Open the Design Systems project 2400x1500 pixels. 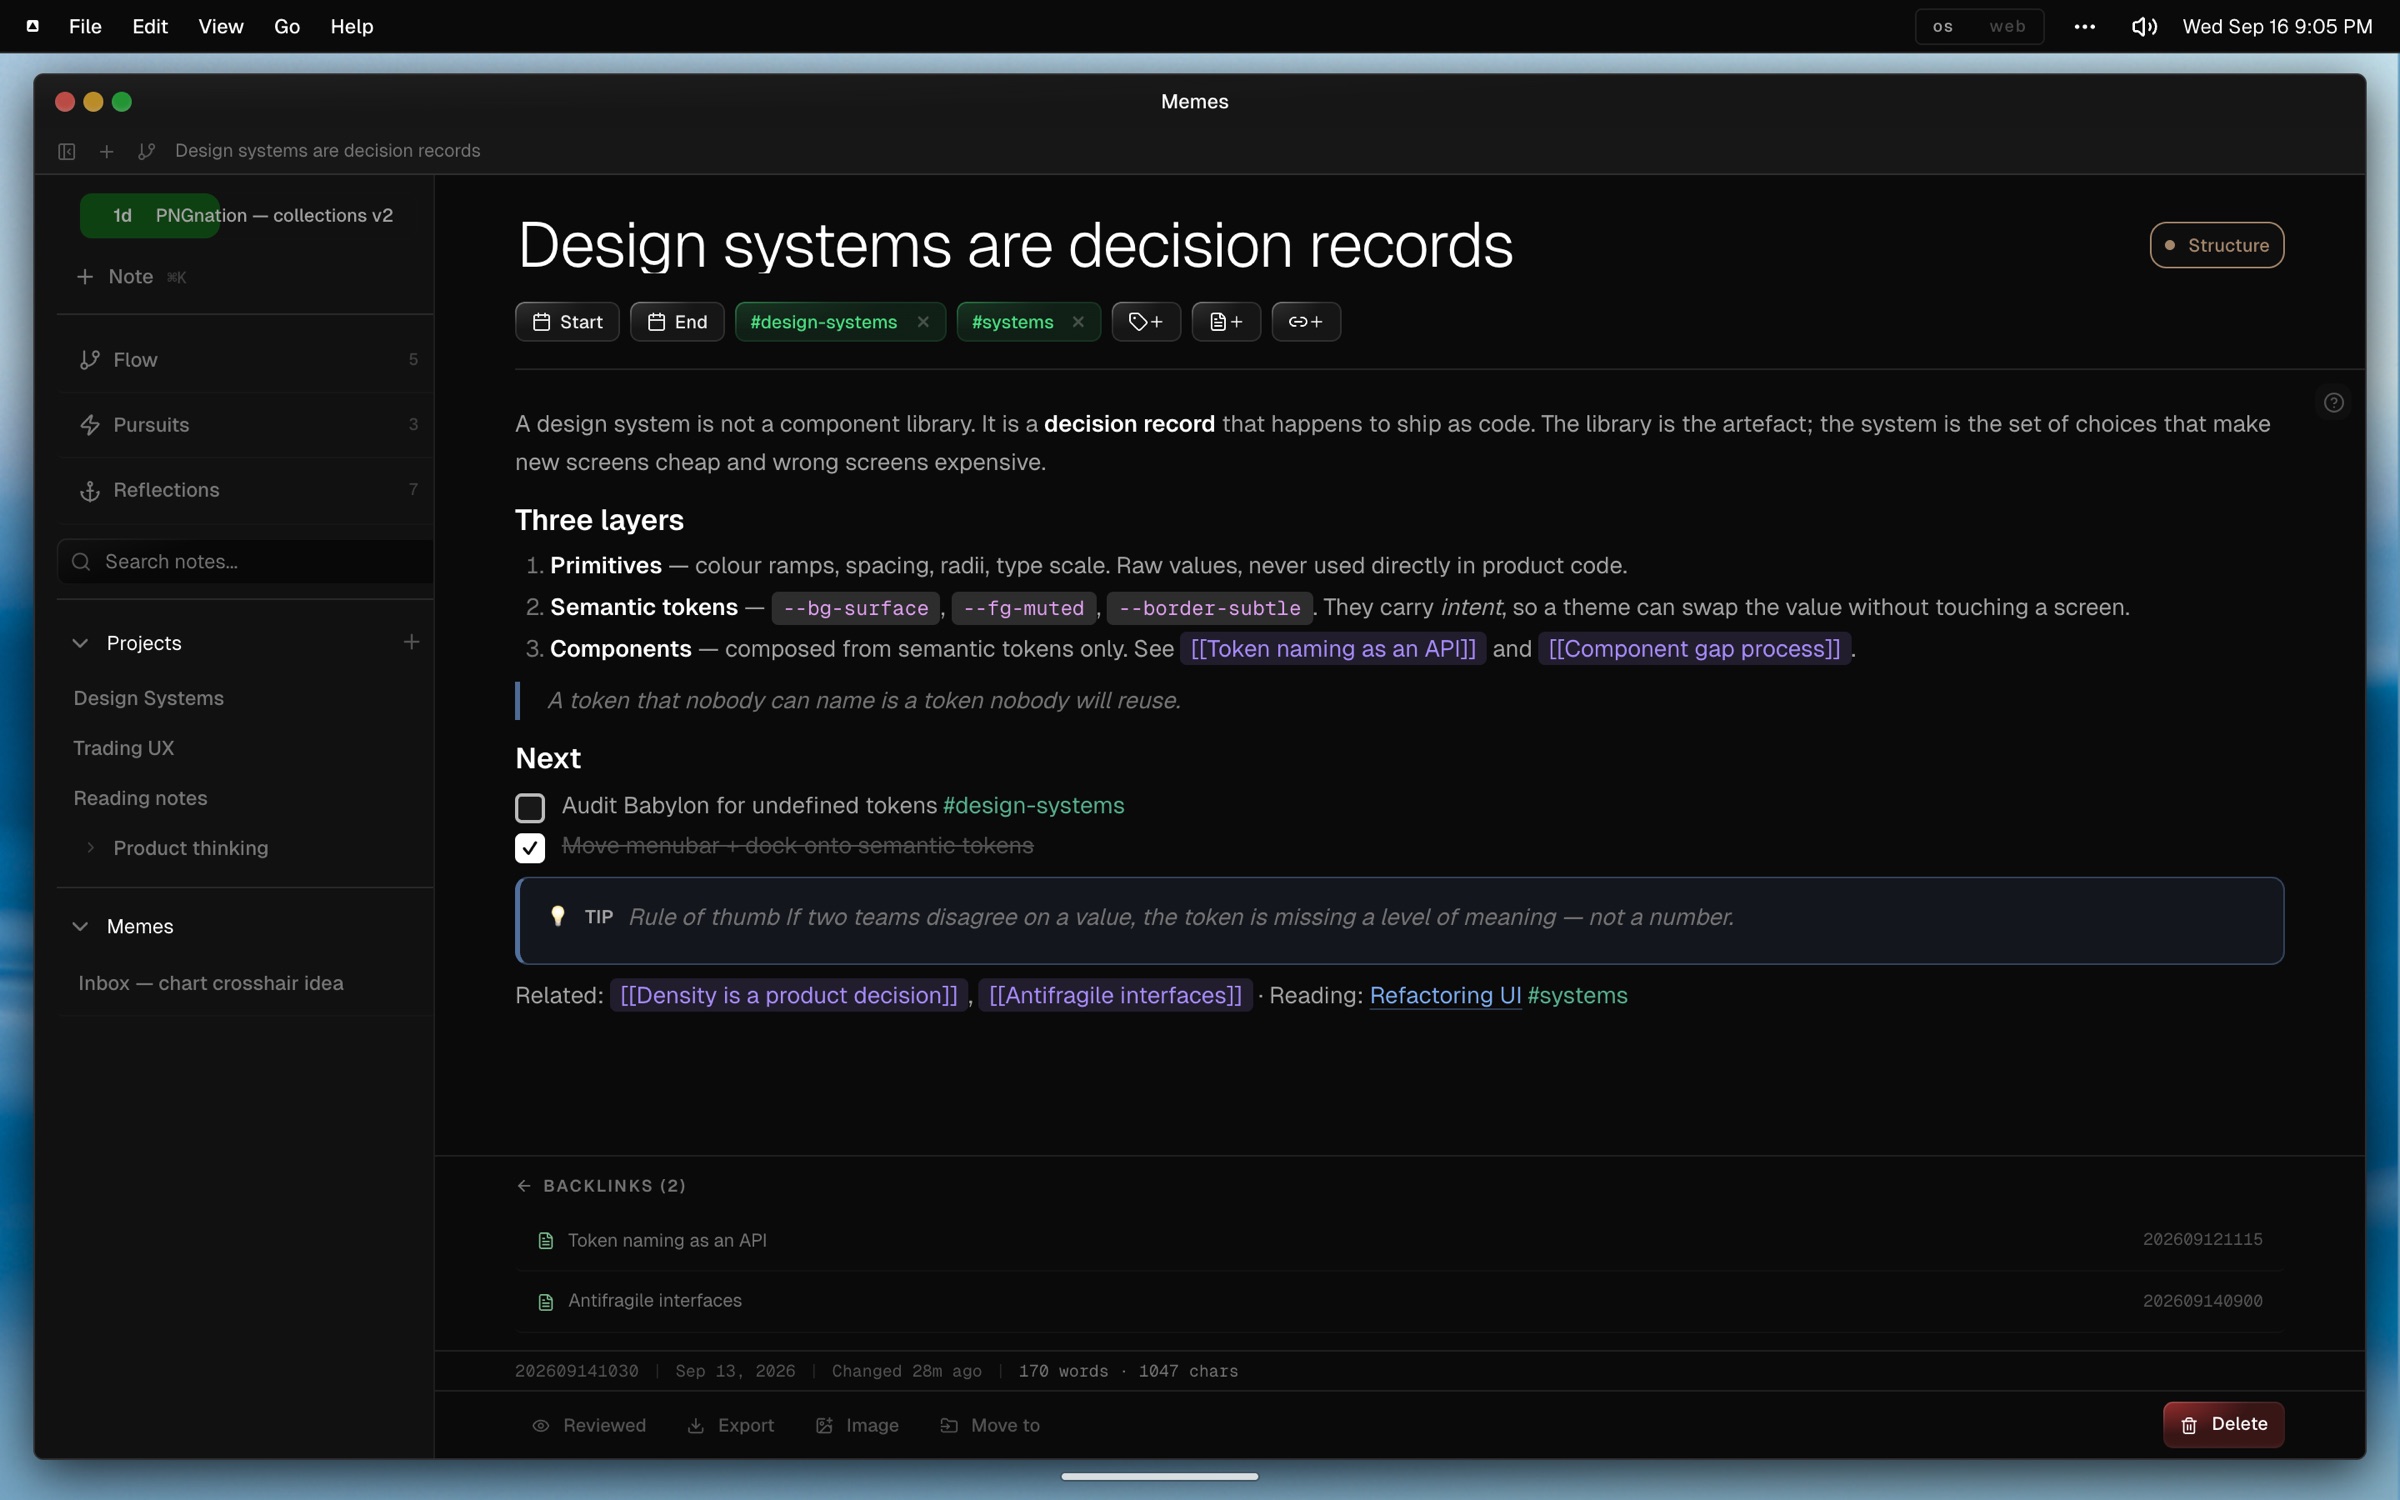pos(148,698)
